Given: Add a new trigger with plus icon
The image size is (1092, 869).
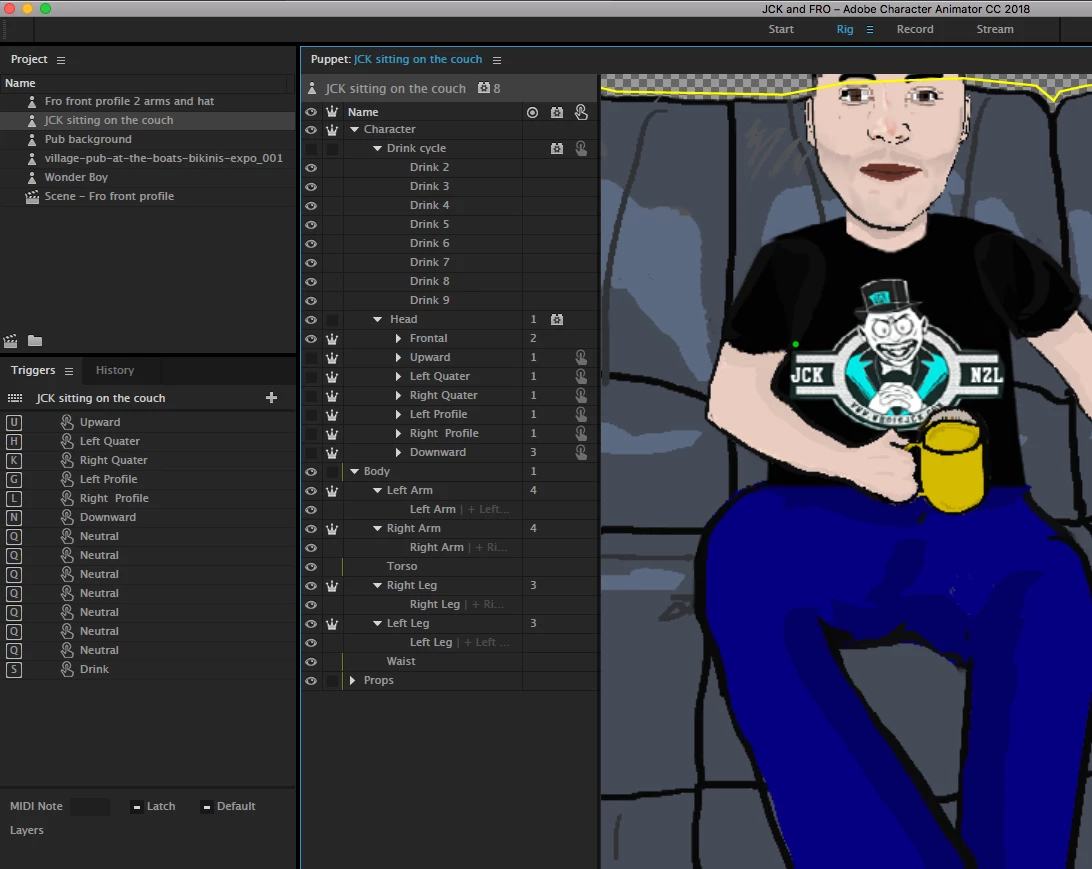Looking at the screenshot, I should 272,398.
